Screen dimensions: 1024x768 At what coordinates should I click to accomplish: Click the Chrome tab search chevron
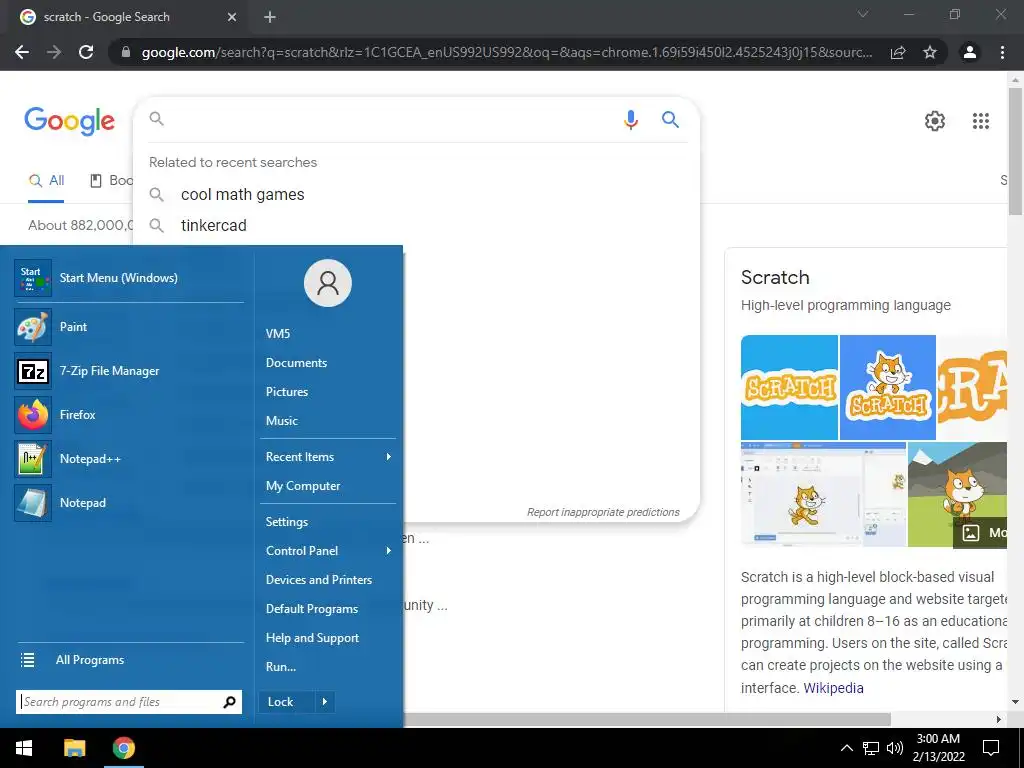863,14
